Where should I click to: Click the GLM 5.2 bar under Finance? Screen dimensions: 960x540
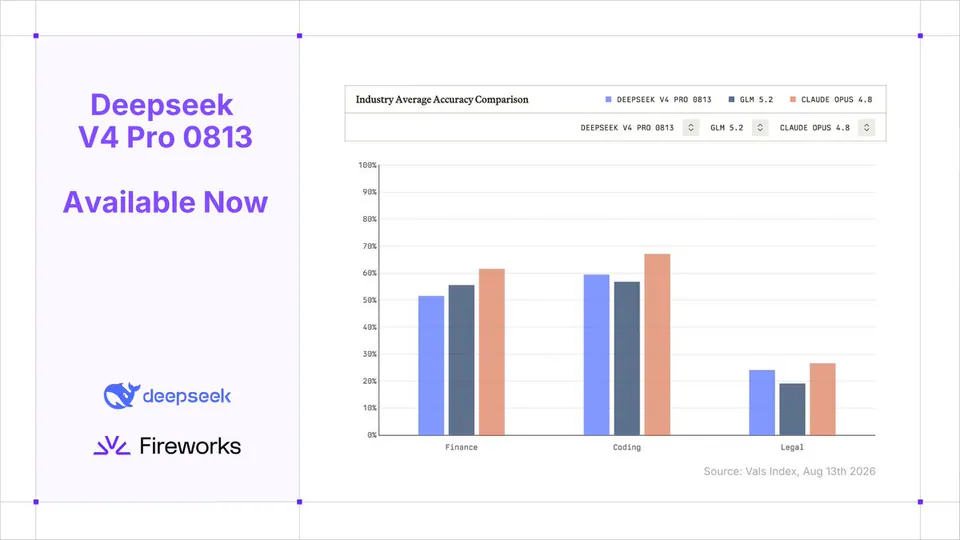pos(461,360)
